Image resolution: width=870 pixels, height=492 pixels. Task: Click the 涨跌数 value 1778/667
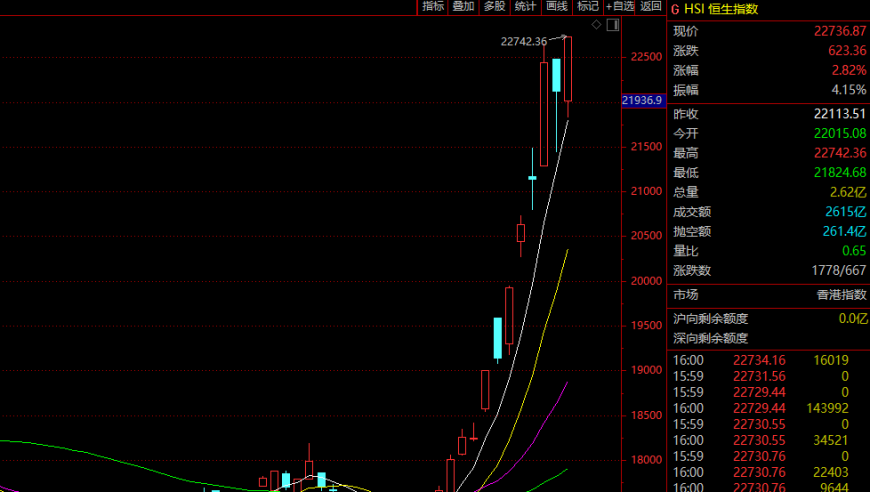839,271
